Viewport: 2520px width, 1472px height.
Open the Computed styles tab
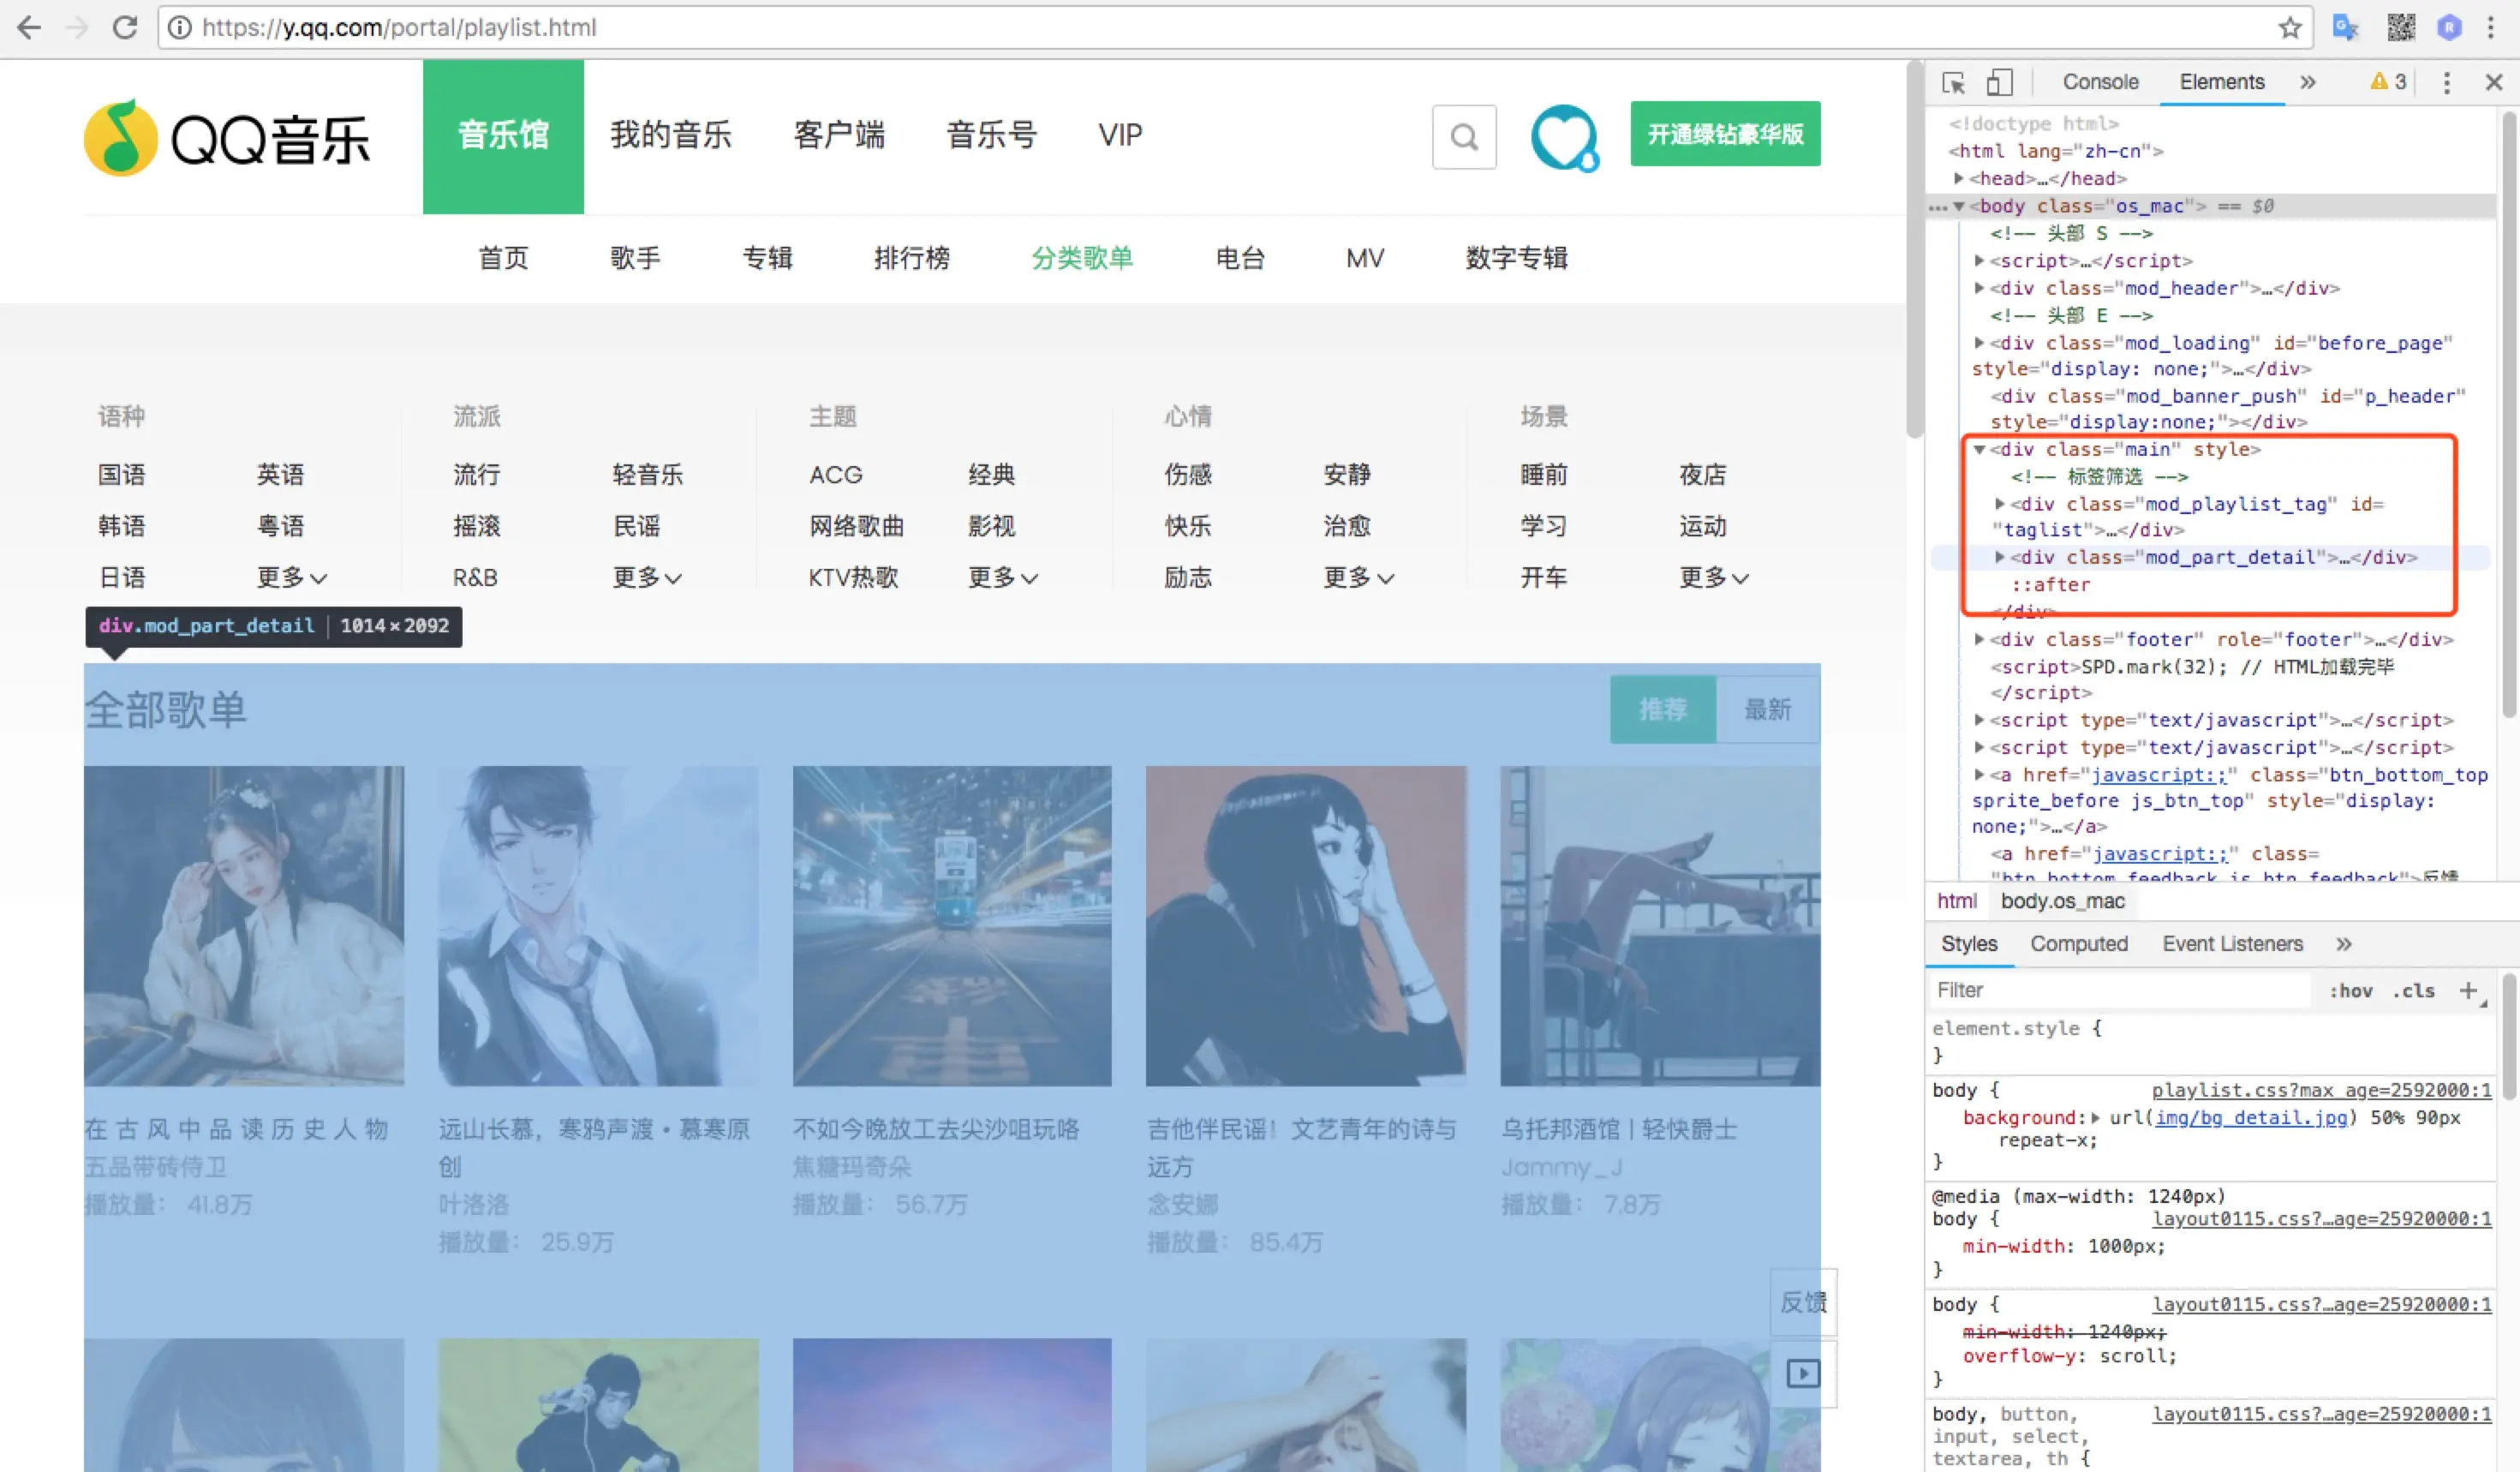[x=2079, y=944]
